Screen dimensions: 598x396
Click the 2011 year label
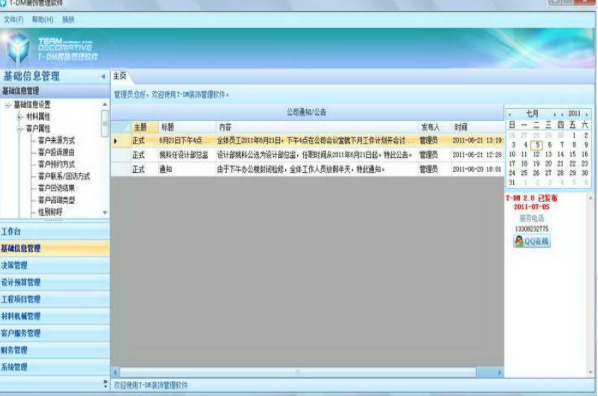(x=574, y=114)
